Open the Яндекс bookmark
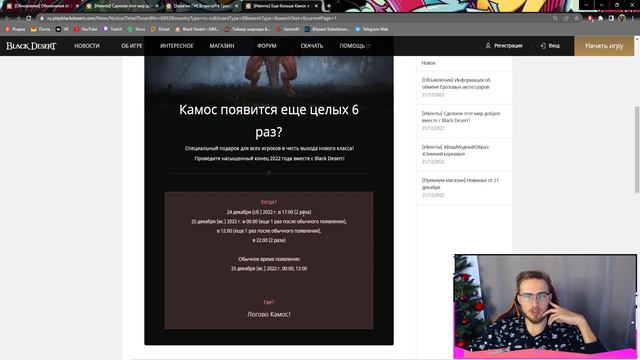 15,29
